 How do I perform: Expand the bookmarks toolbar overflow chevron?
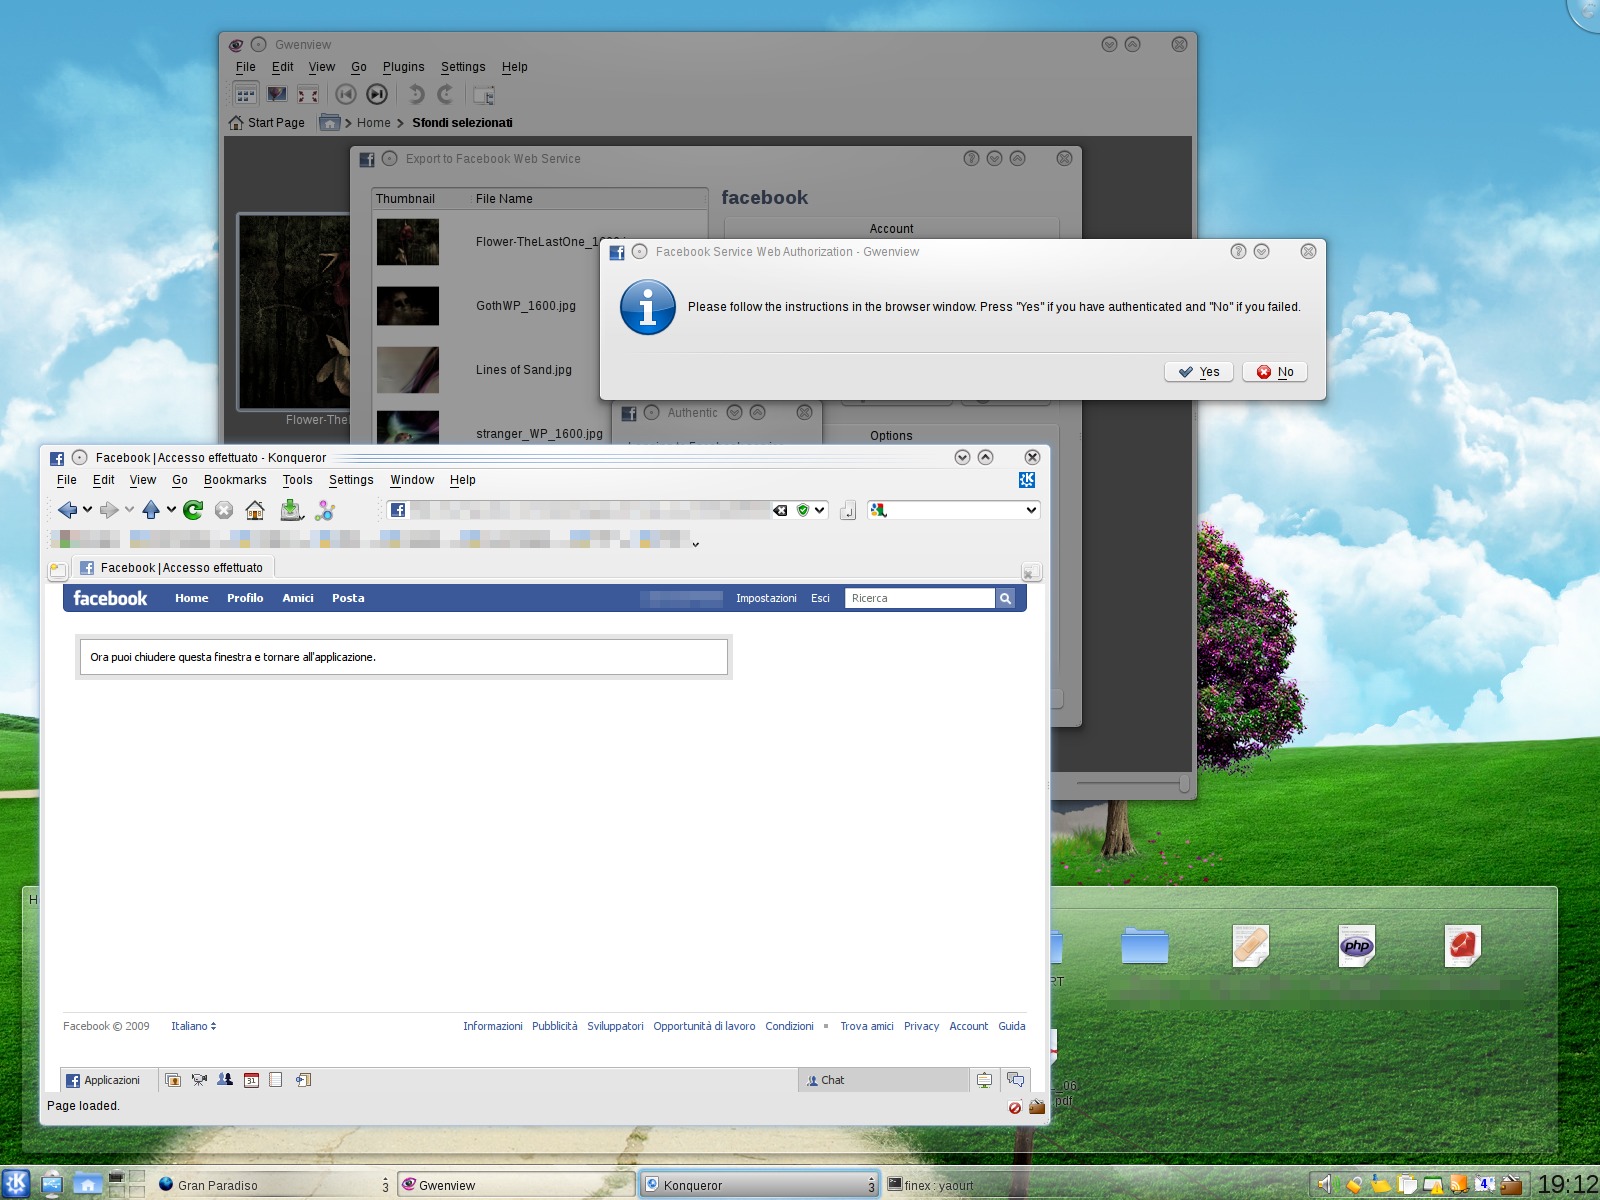pos(695,545)
